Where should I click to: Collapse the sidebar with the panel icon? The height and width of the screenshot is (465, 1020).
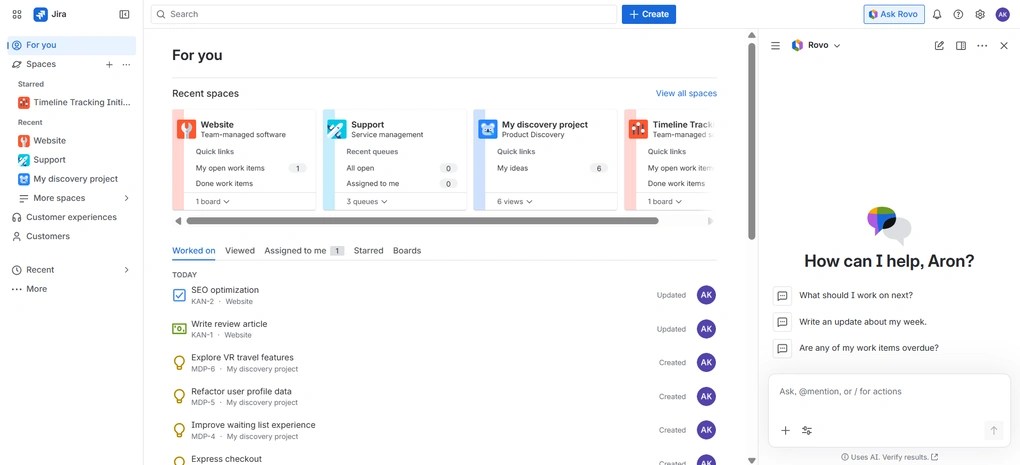[x=124, y=14]
